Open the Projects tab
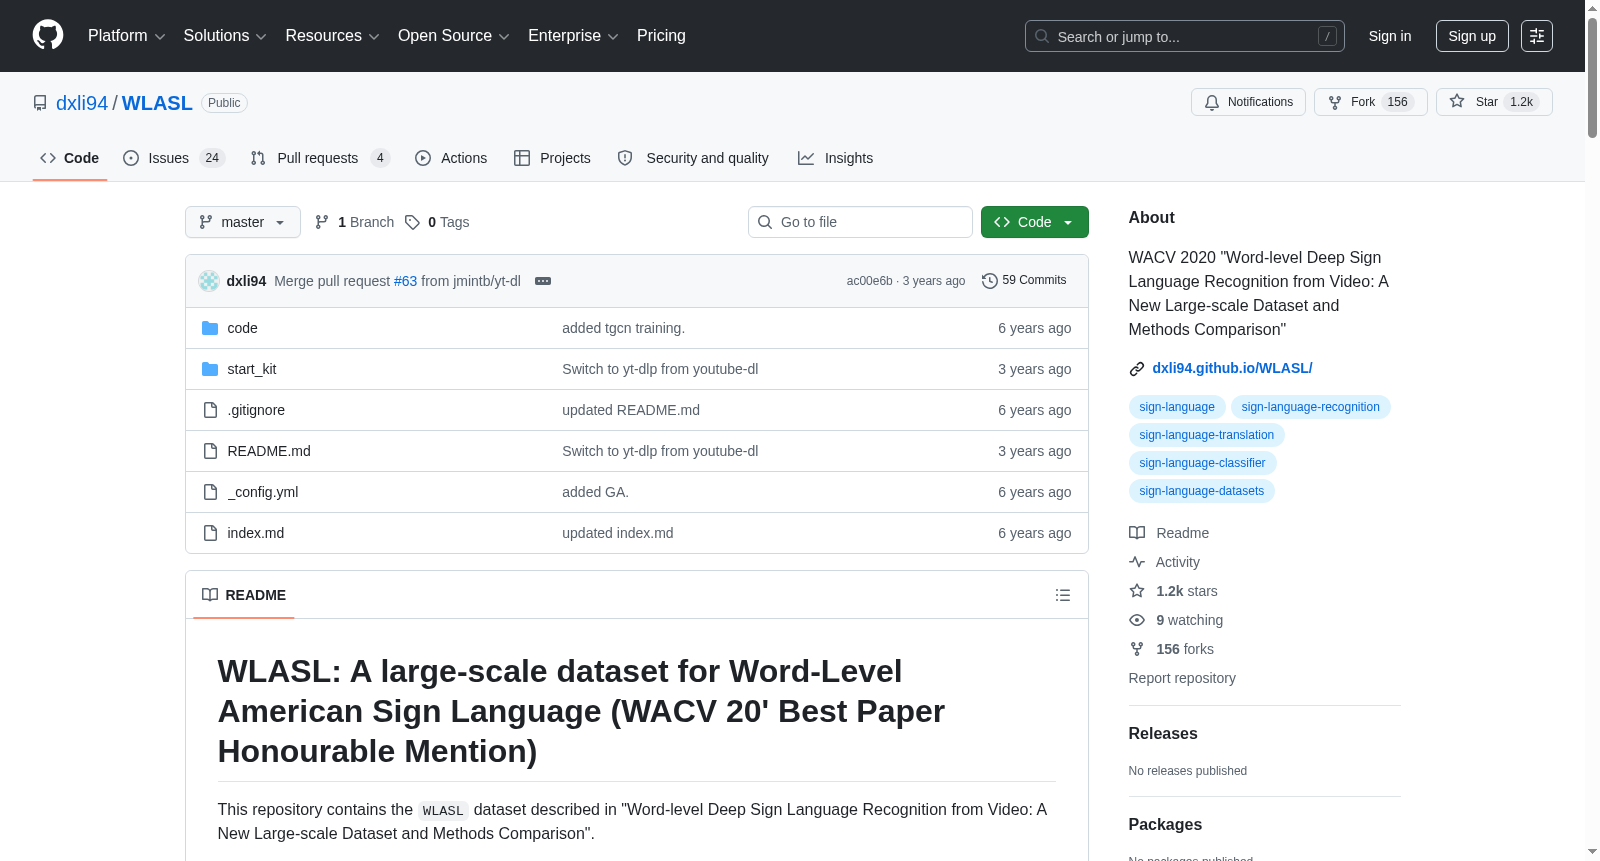The height and width of the screenshot is (861, 1600). 552,158
